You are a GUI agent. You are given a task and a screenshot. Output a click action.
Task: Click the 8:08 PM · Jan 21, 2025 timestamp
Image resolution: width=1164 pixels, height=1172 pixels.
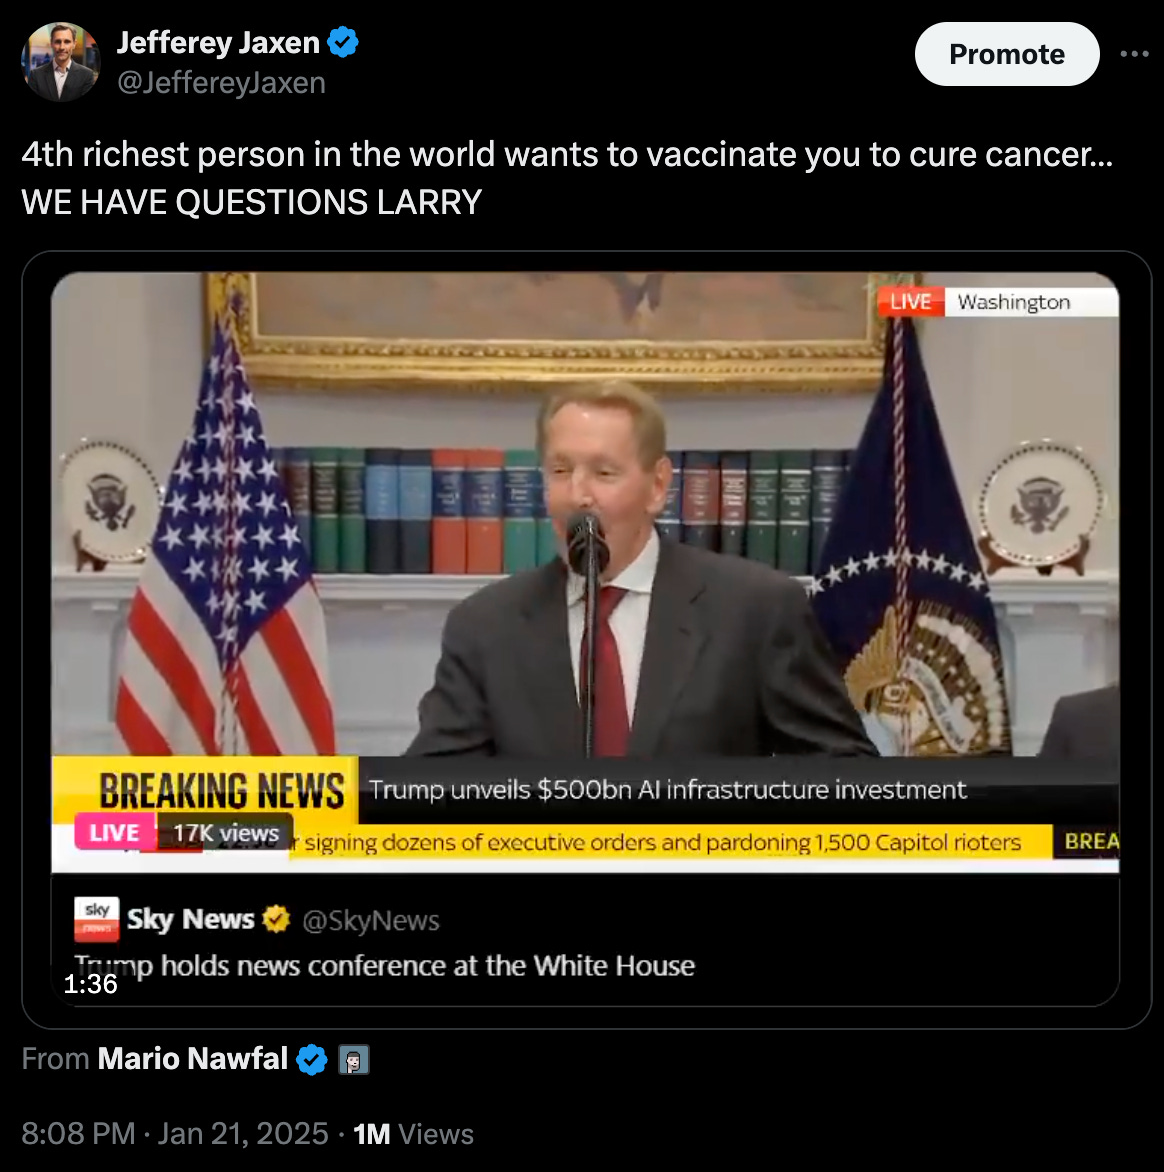coord(175,1133)
